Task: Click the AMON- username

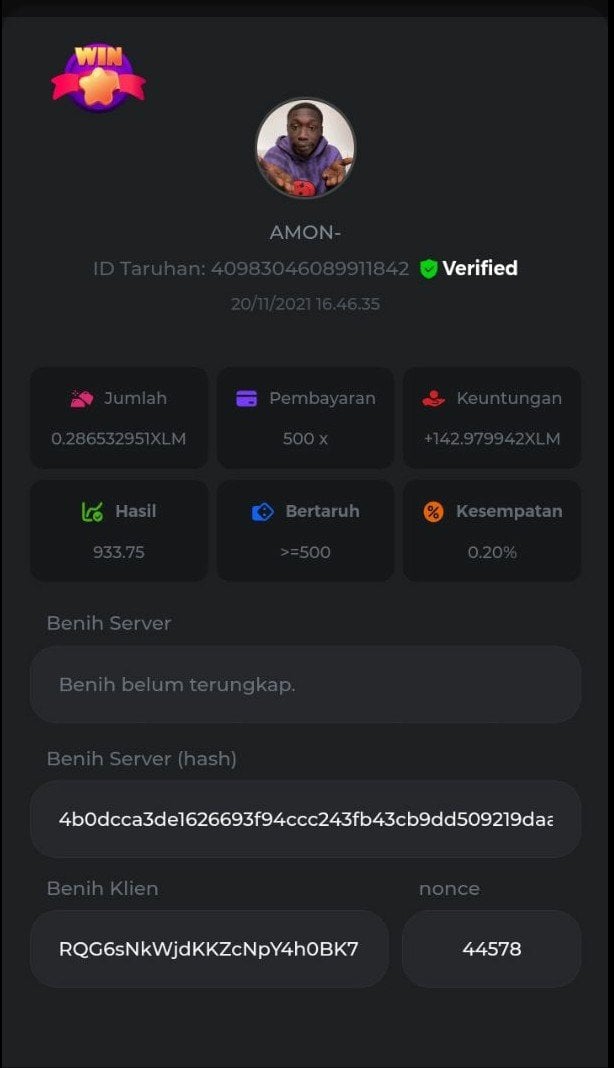Action: [x=306, y=232]
